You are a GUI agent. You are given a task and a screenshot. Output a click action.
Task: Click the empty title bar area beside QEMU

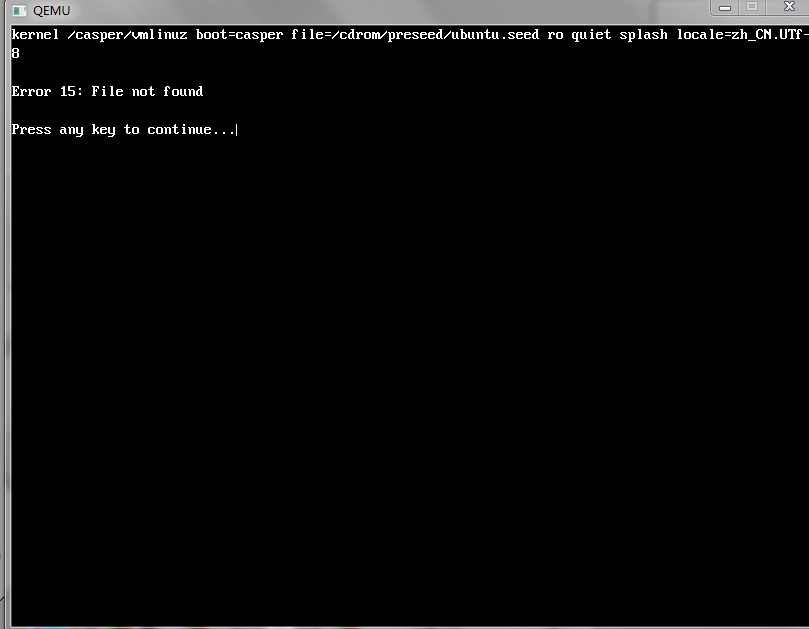(387, 10)
